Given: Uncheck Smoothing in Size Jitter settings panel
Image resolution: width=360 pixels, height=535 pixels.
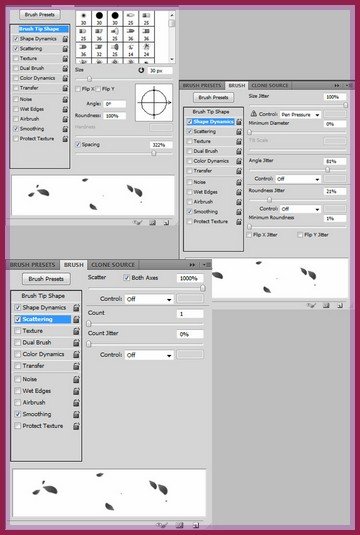Looking at the screenshot, I should click(x=190, y=212).
